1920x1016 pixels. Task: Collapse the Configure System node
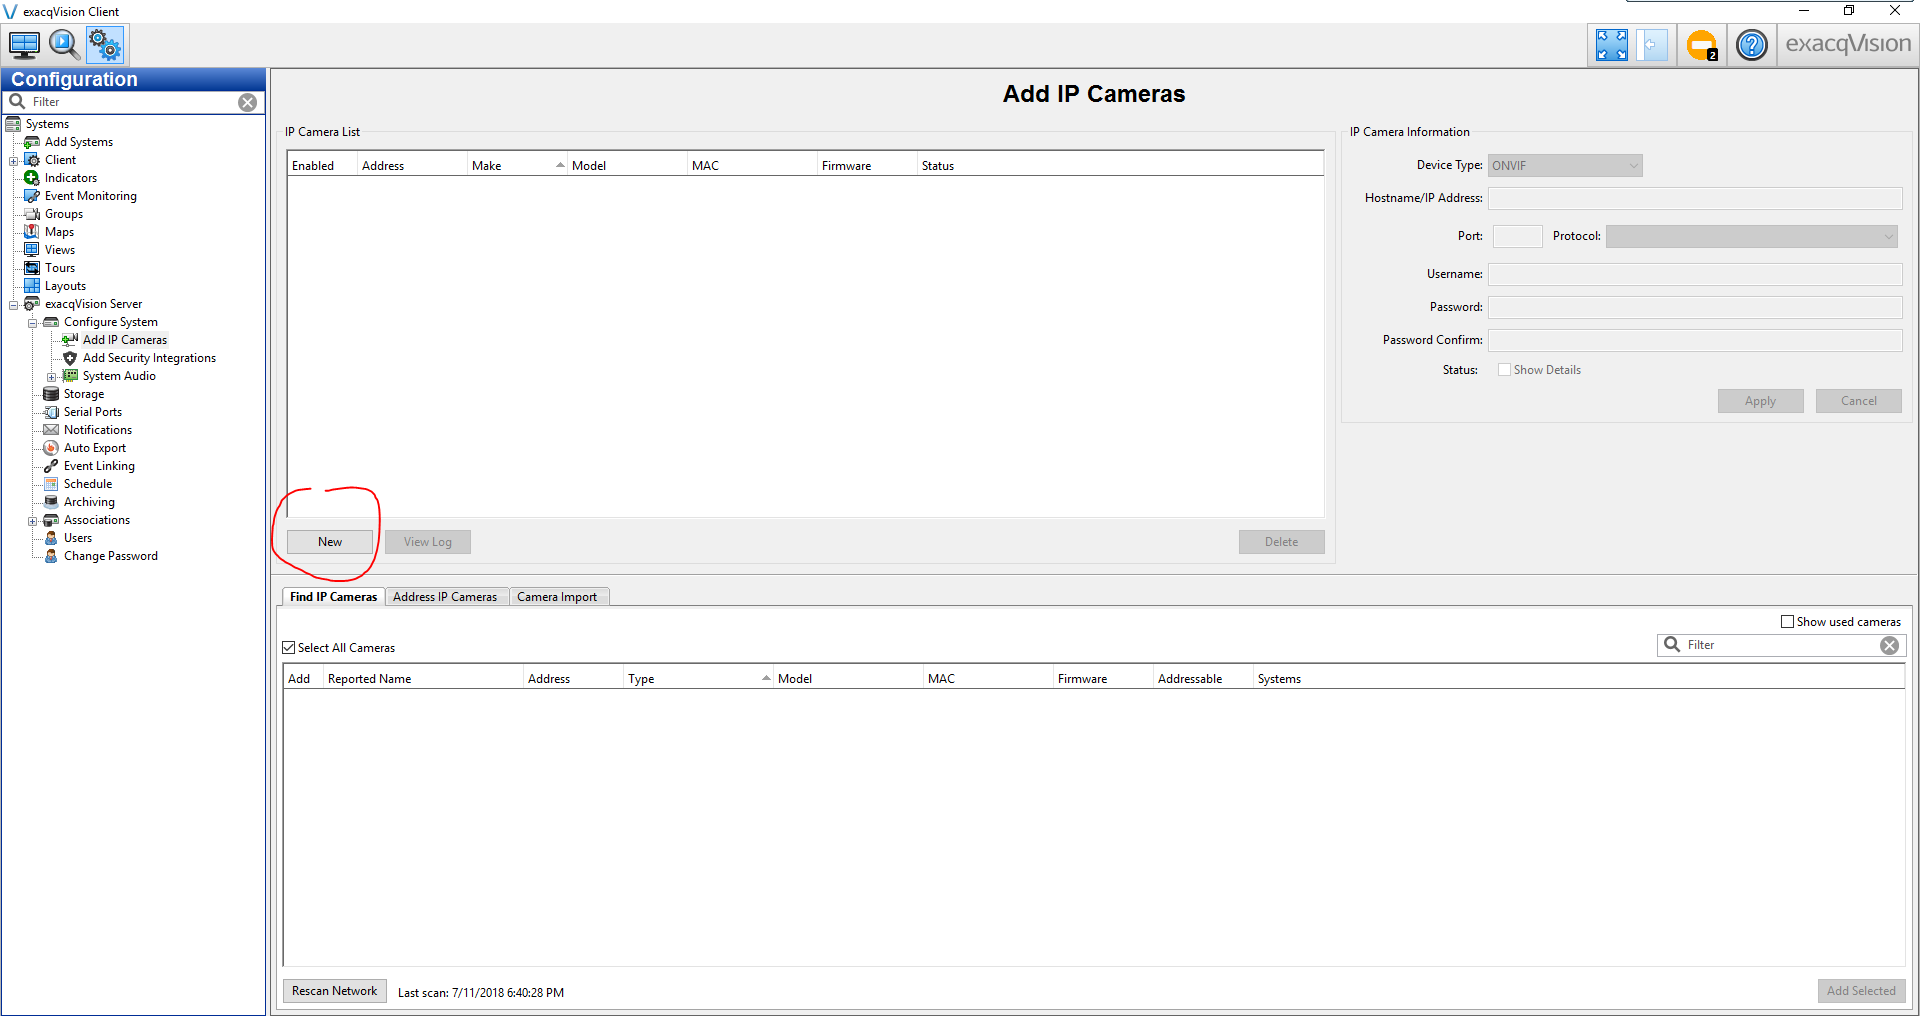coord(32,323)
